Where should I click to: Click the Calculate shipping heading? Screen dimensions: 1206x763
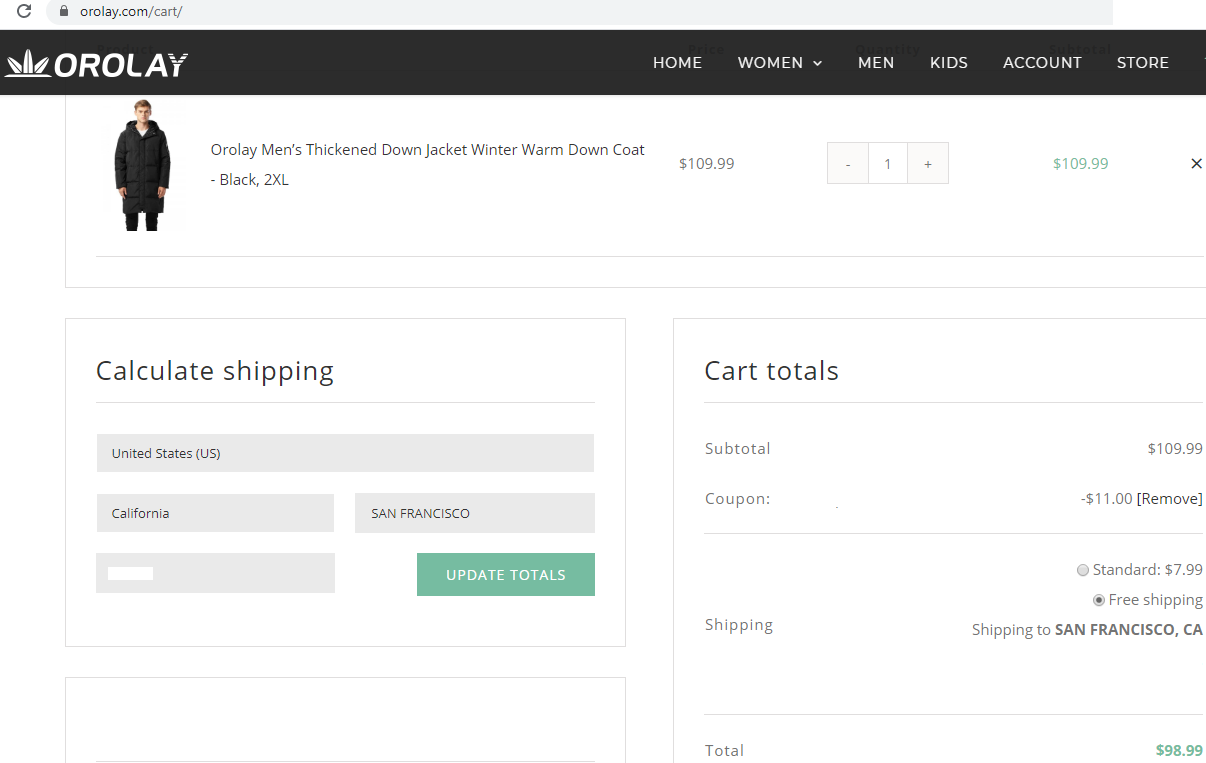pos(215,371)
